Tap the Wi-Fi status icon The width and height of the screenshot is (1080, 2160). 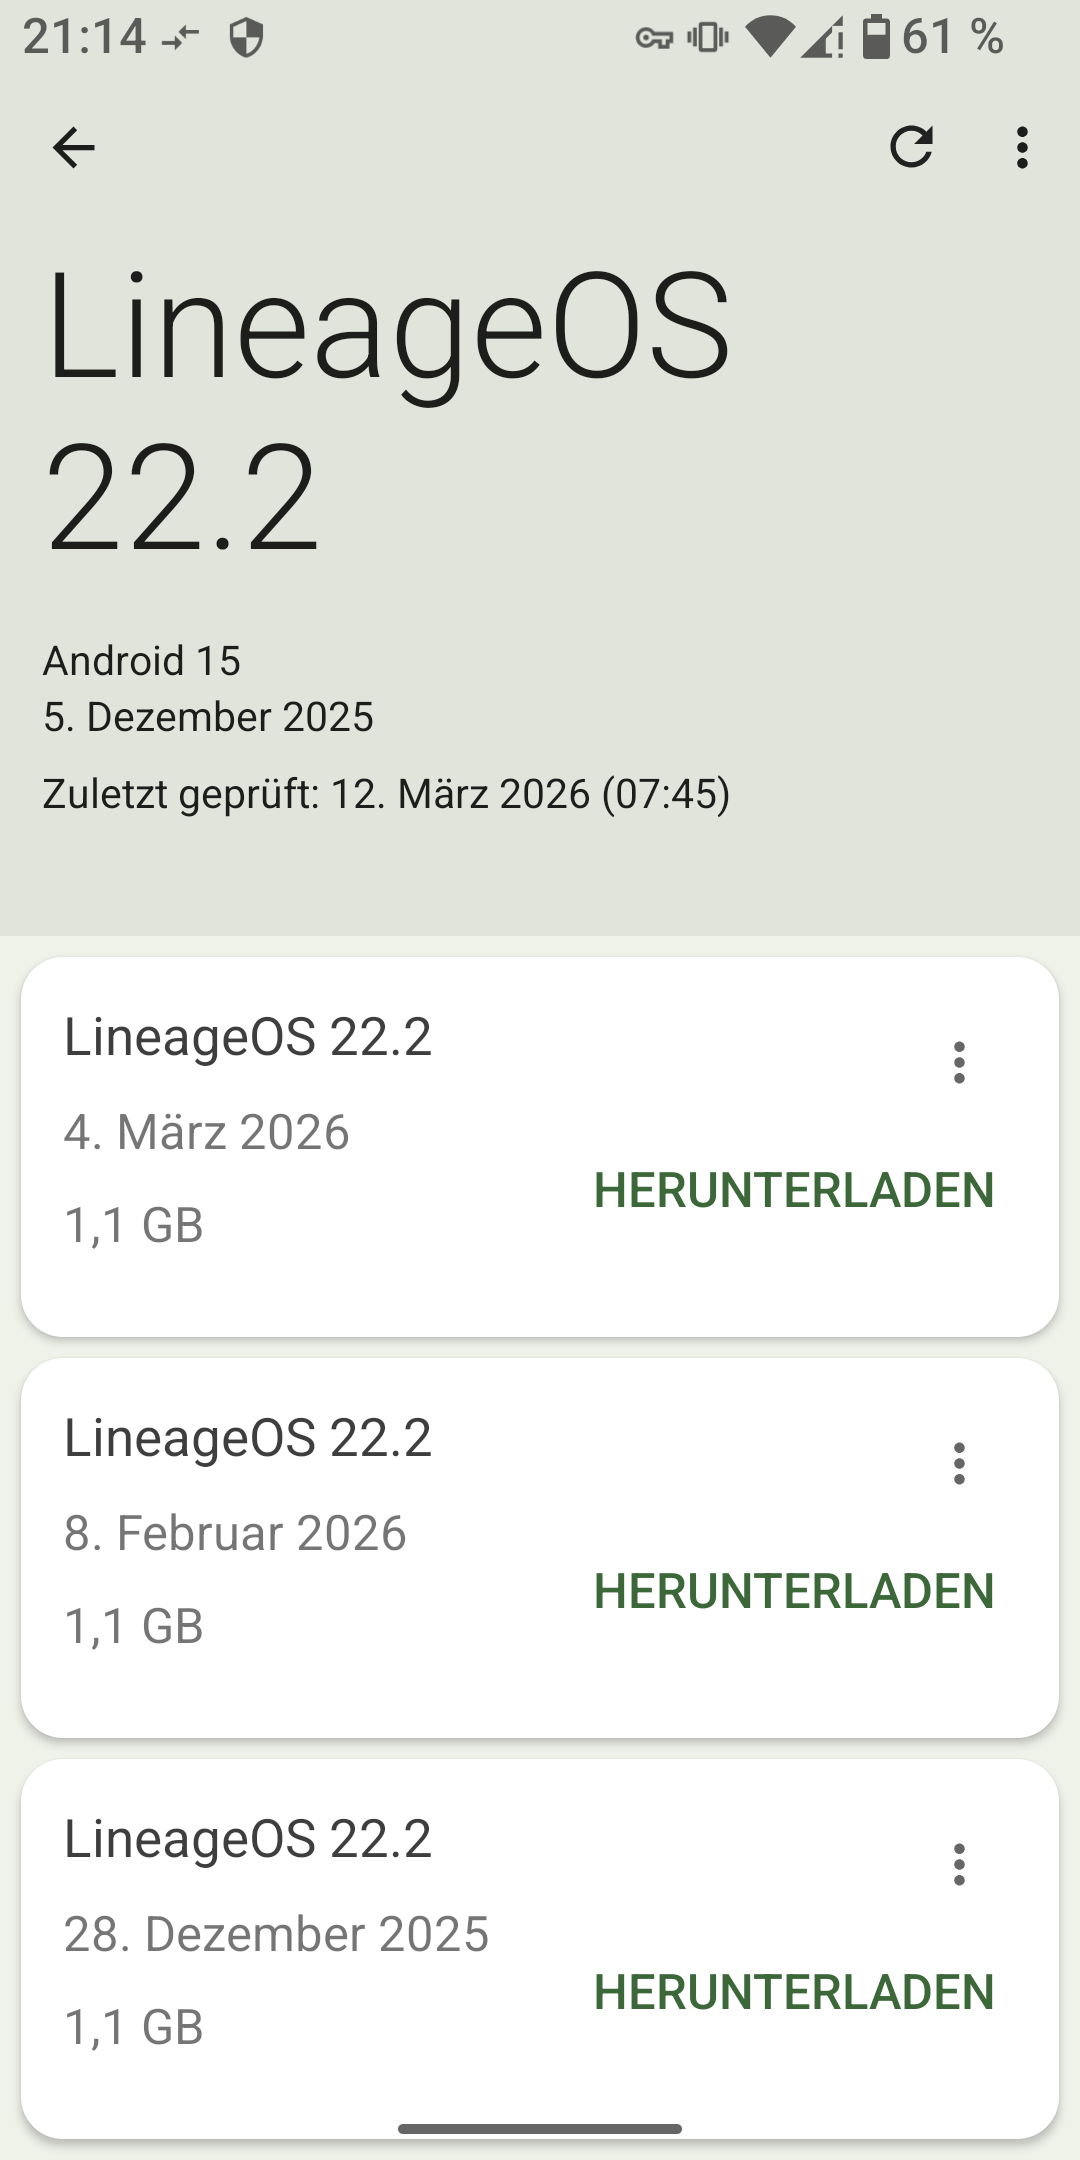click(x=768, y=38)
